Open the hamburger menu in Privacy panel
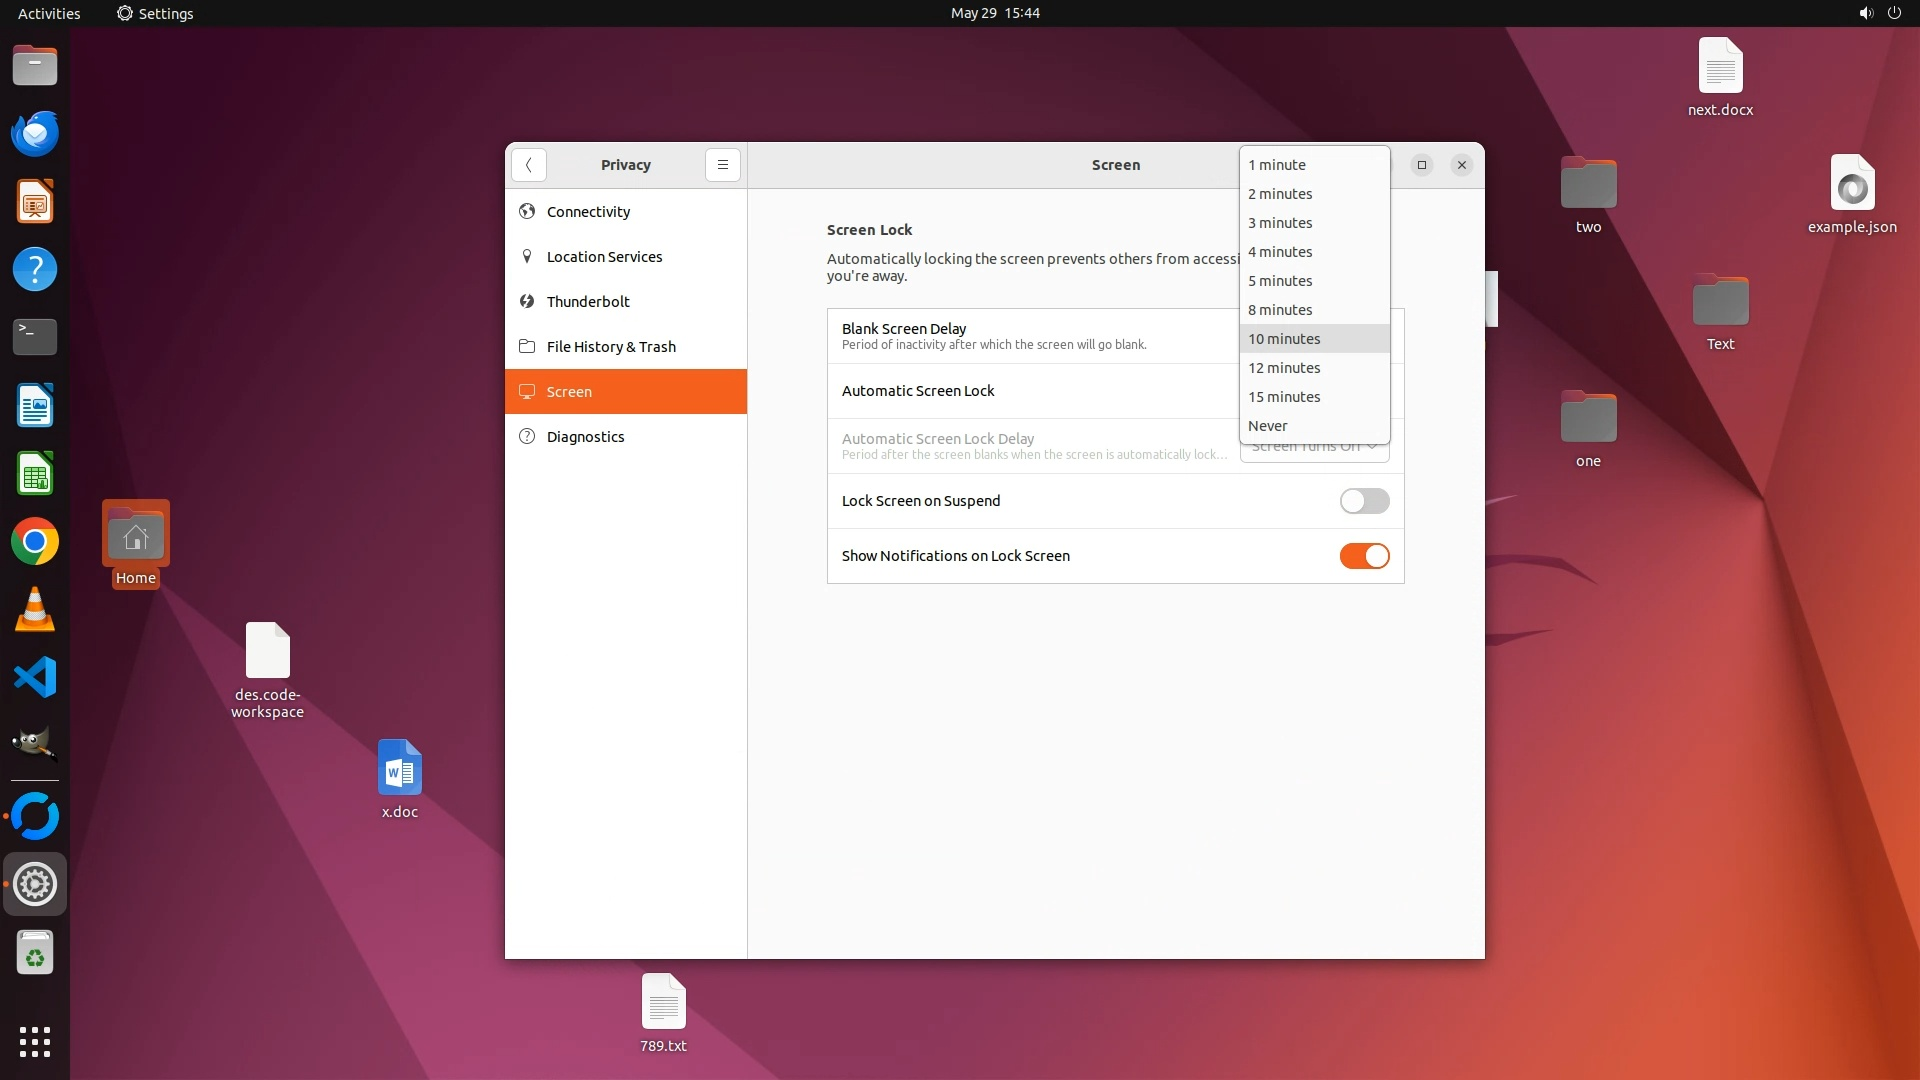Viewport: 1920px width, 1080px height. pos(722,165)
